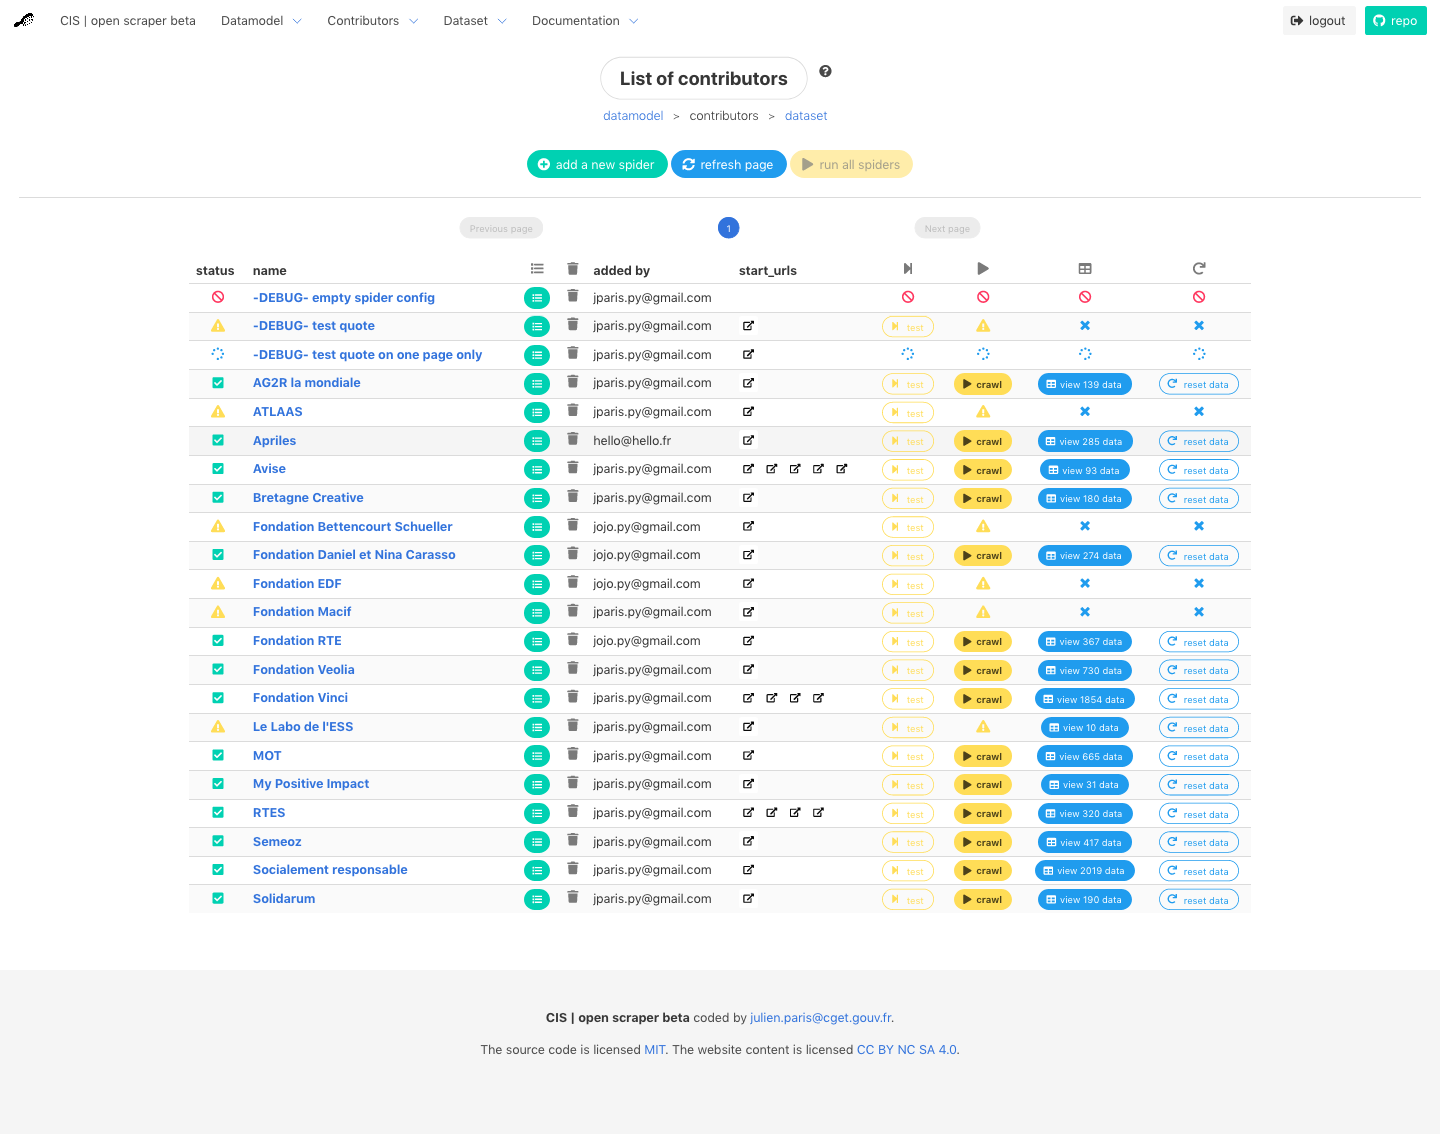
Task: Open start URL icon for Fondation Daniel et Nina Carasso
Action: 748,555
